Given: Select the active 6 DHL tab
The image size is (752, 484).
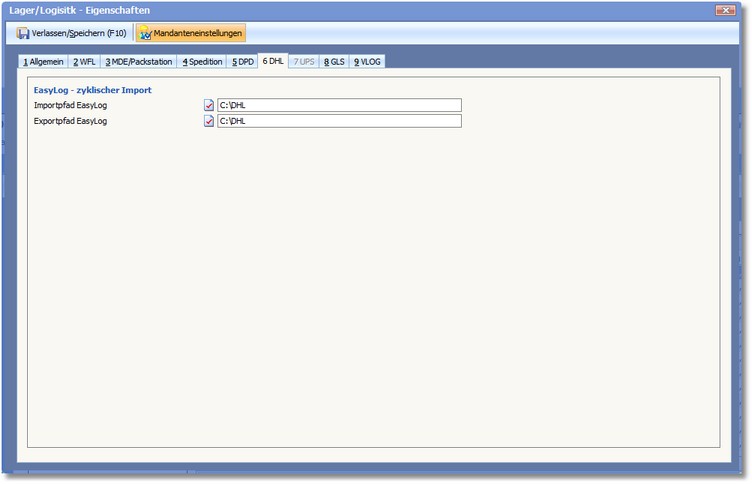Looking at the screenshot, I should (273, 61).
